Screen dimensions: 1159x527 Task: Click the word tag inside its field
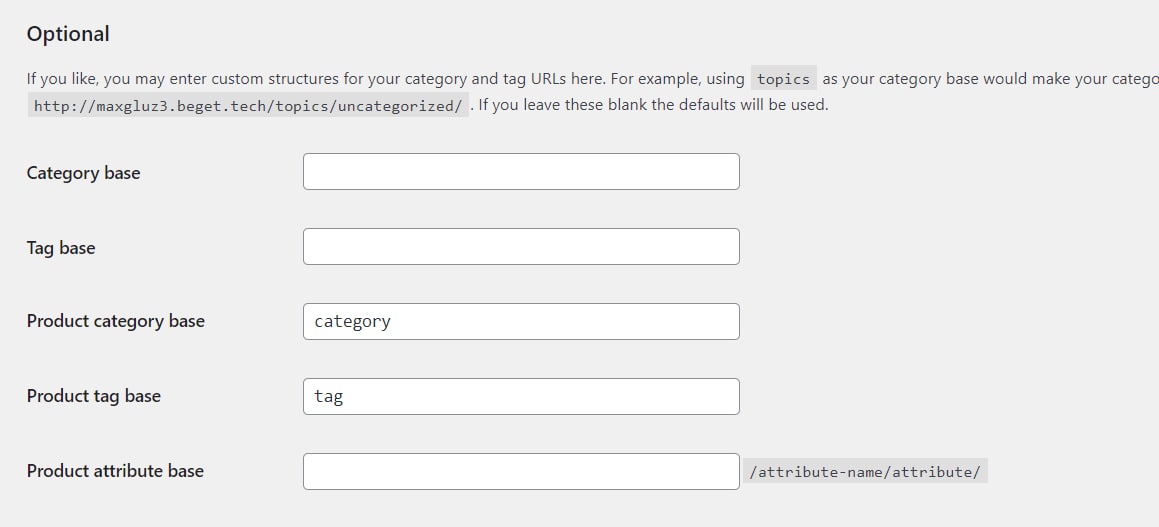coord(328,397)
